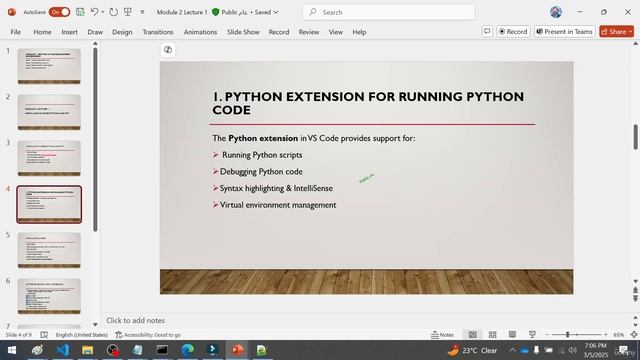The image size is (640, 360).
Task: Select slide 6 thumbnail
Action: [49, 296]
